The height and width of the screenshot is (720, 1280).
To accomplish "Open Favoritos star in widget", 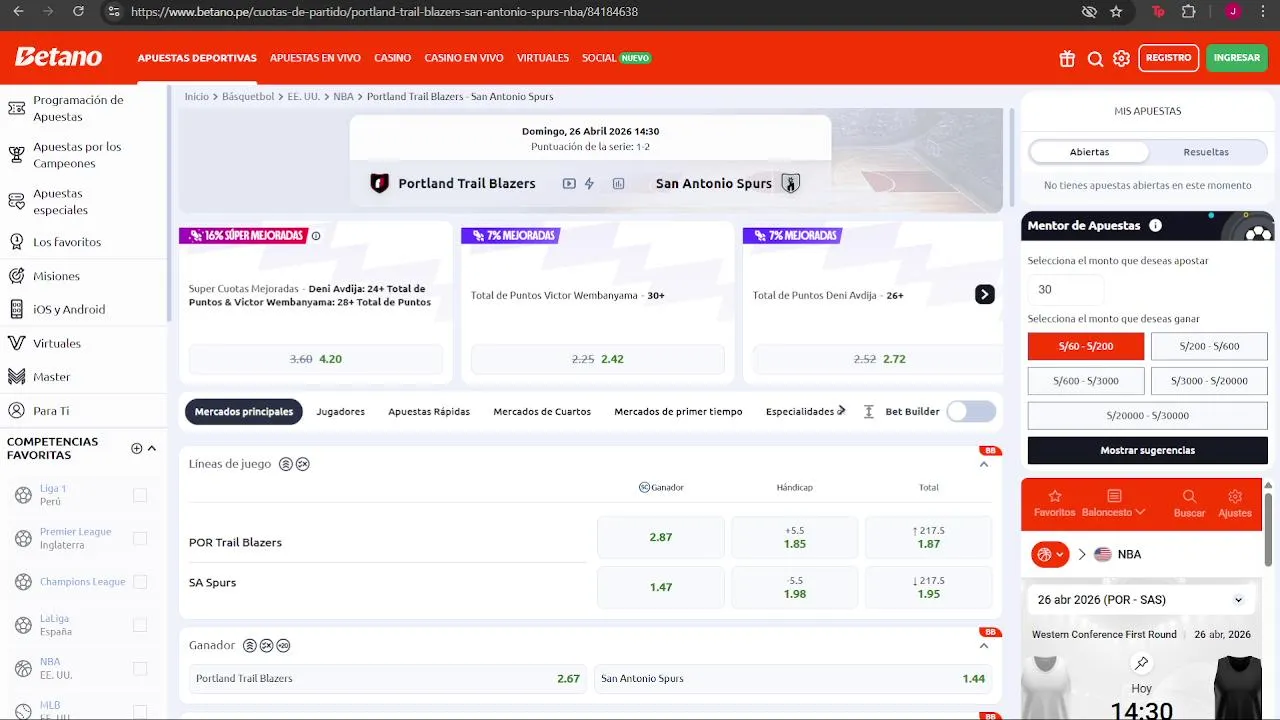I will (x=1054, y=503).
